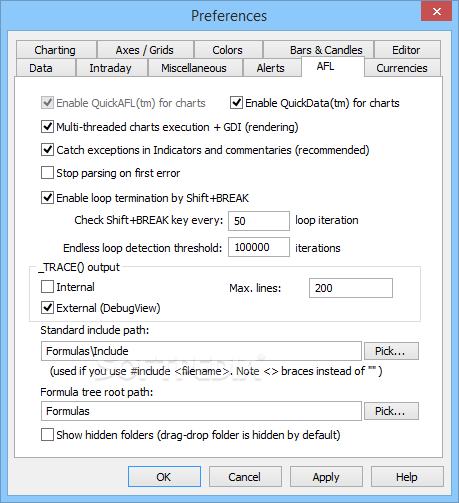Confirm preferences with OK

164,477
